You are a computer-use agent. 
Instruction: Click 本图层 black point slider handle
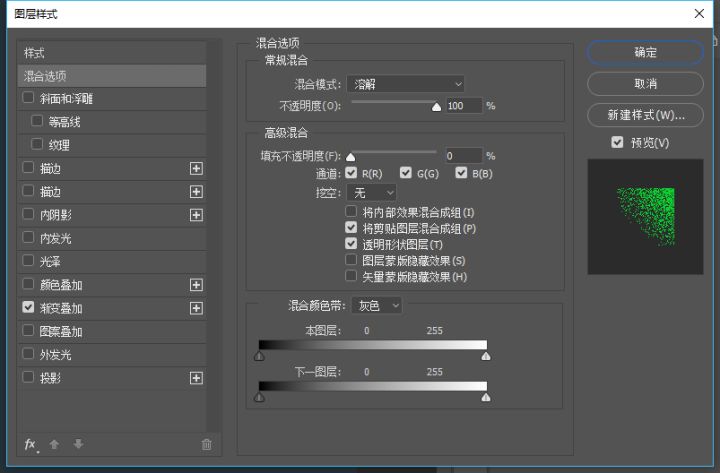click(259, 356)
